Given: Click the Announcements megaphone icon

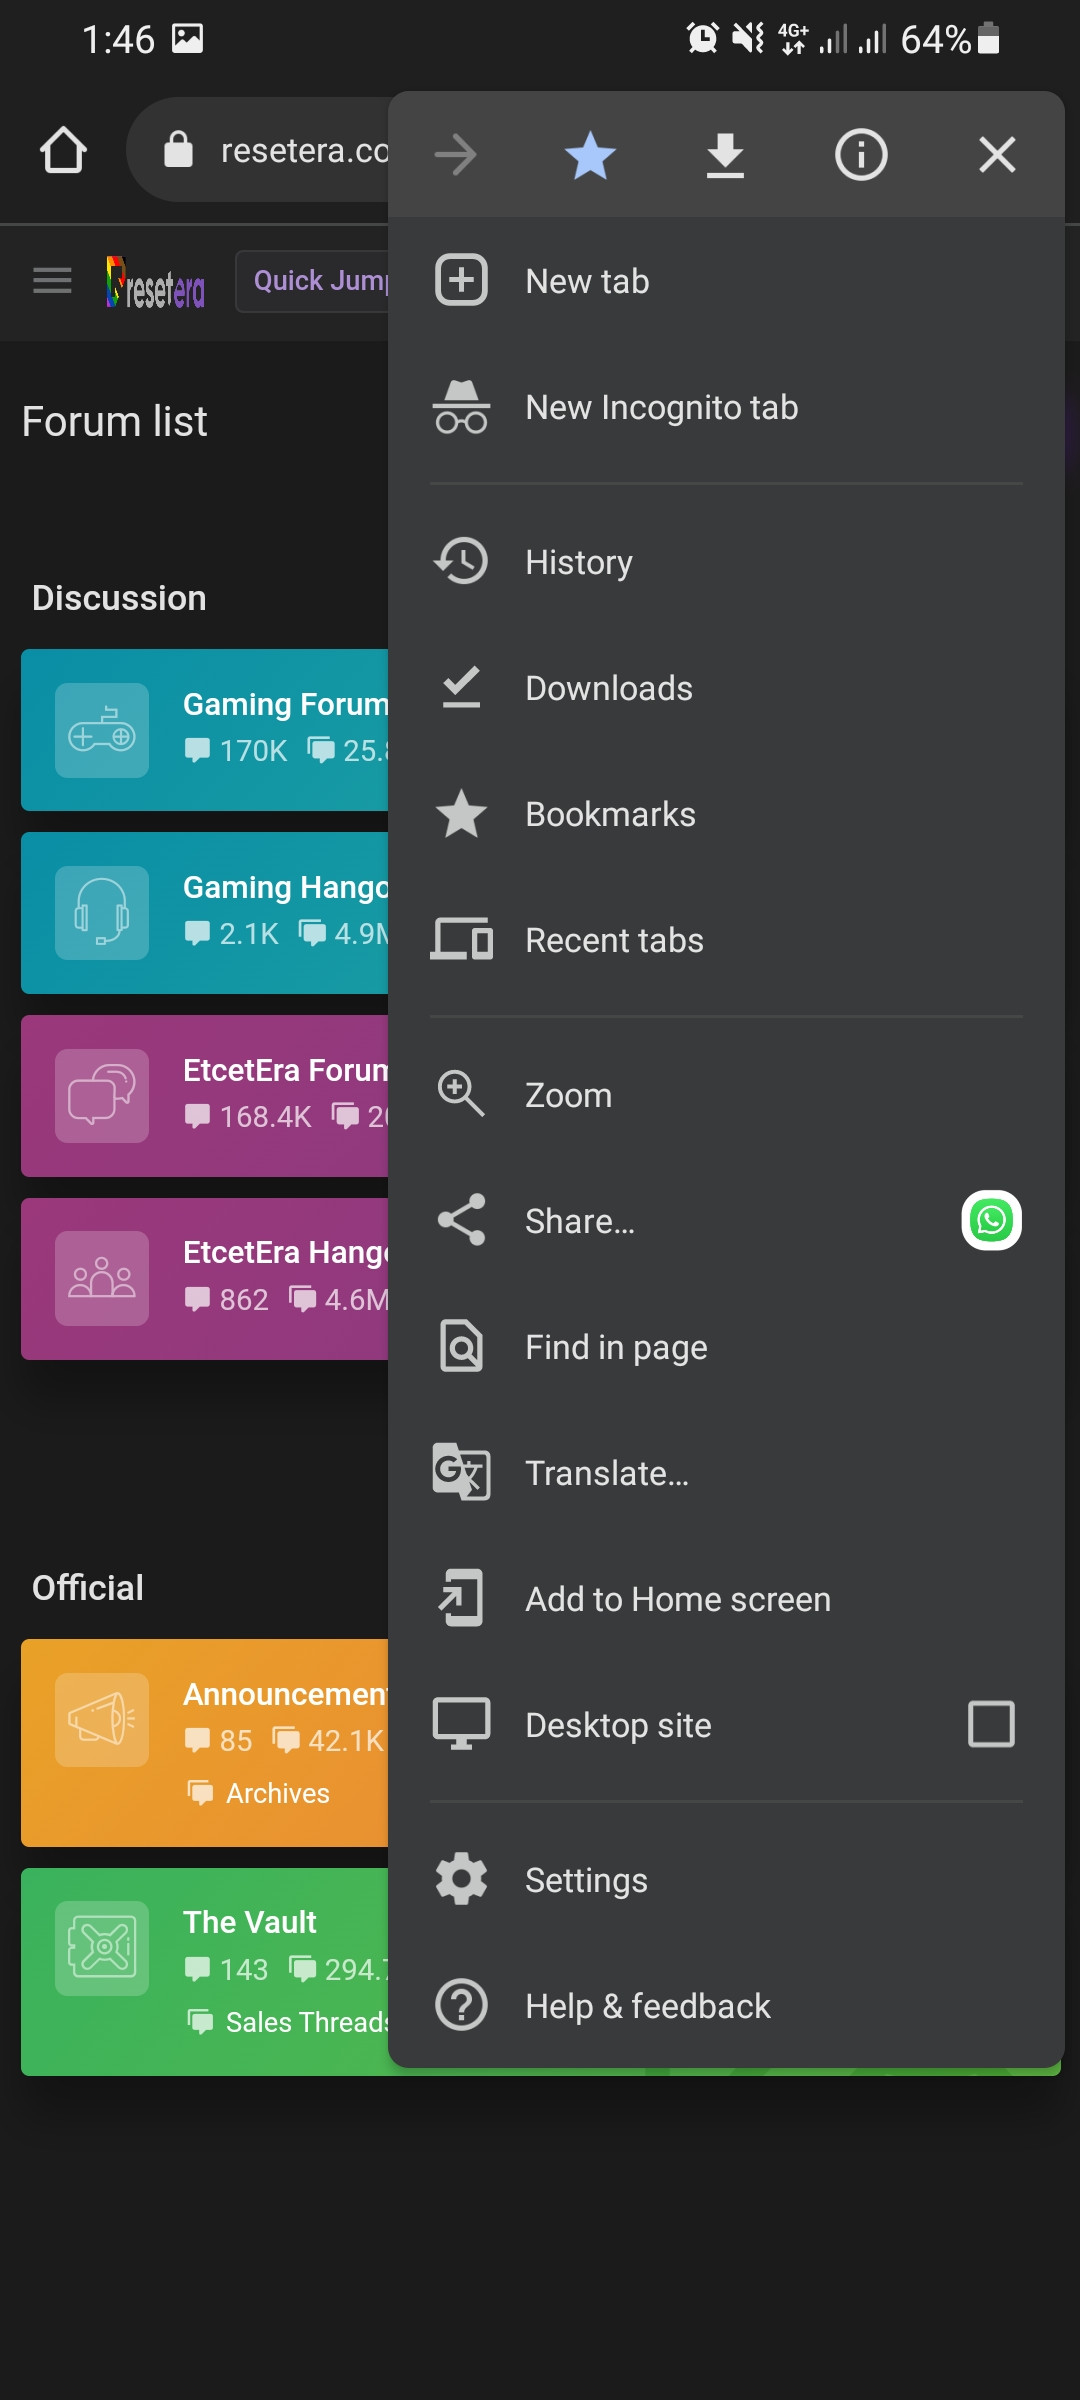Looking at the screenshot, I should tap(102, 1720).
